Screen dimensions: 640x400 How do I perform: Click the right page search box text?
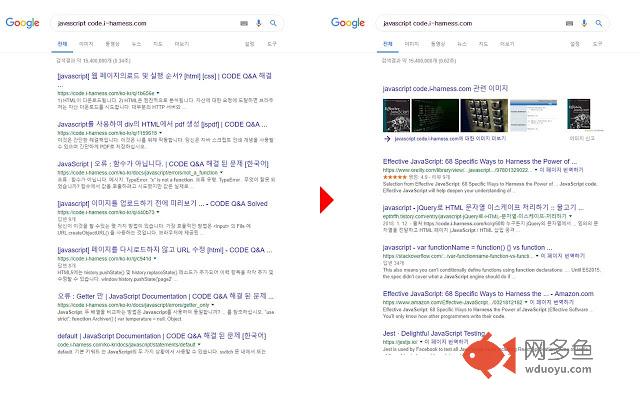(x=428, y=23)
